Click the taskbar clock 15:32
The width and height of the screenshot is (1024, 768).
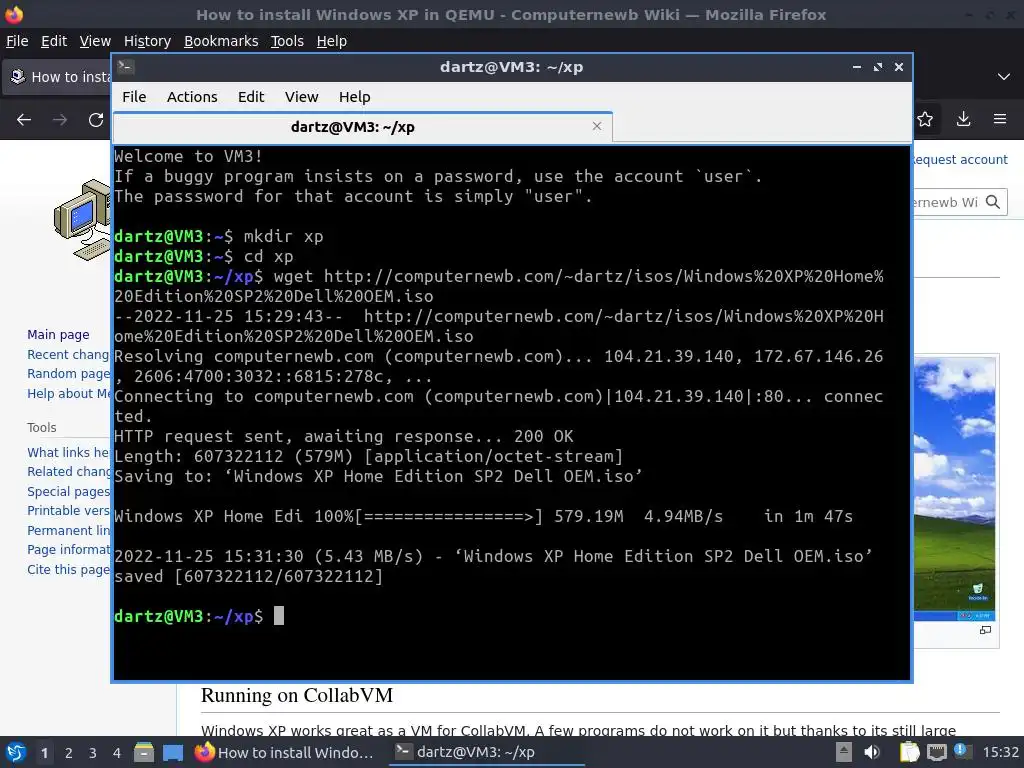tap(1000, 752)
